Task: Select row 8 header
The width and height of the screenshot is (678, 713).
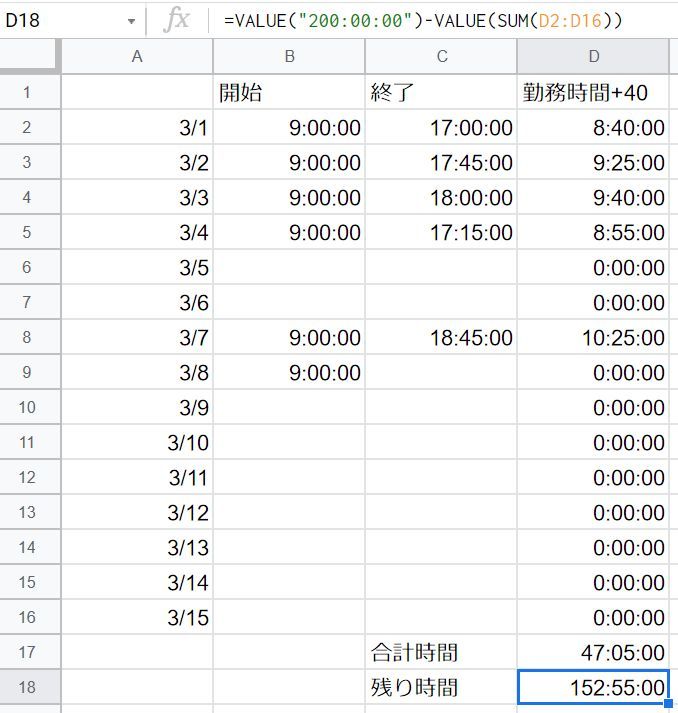Action: tap(27, 338)
